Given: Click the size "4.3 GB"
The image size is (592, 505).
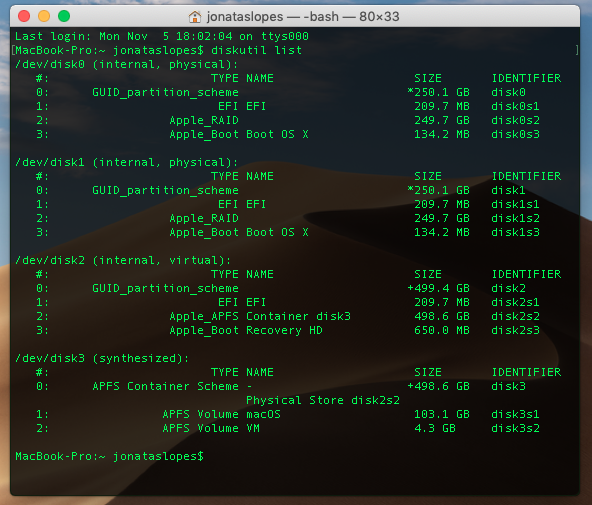Looking at the screenshot, I should coord(435,428).
